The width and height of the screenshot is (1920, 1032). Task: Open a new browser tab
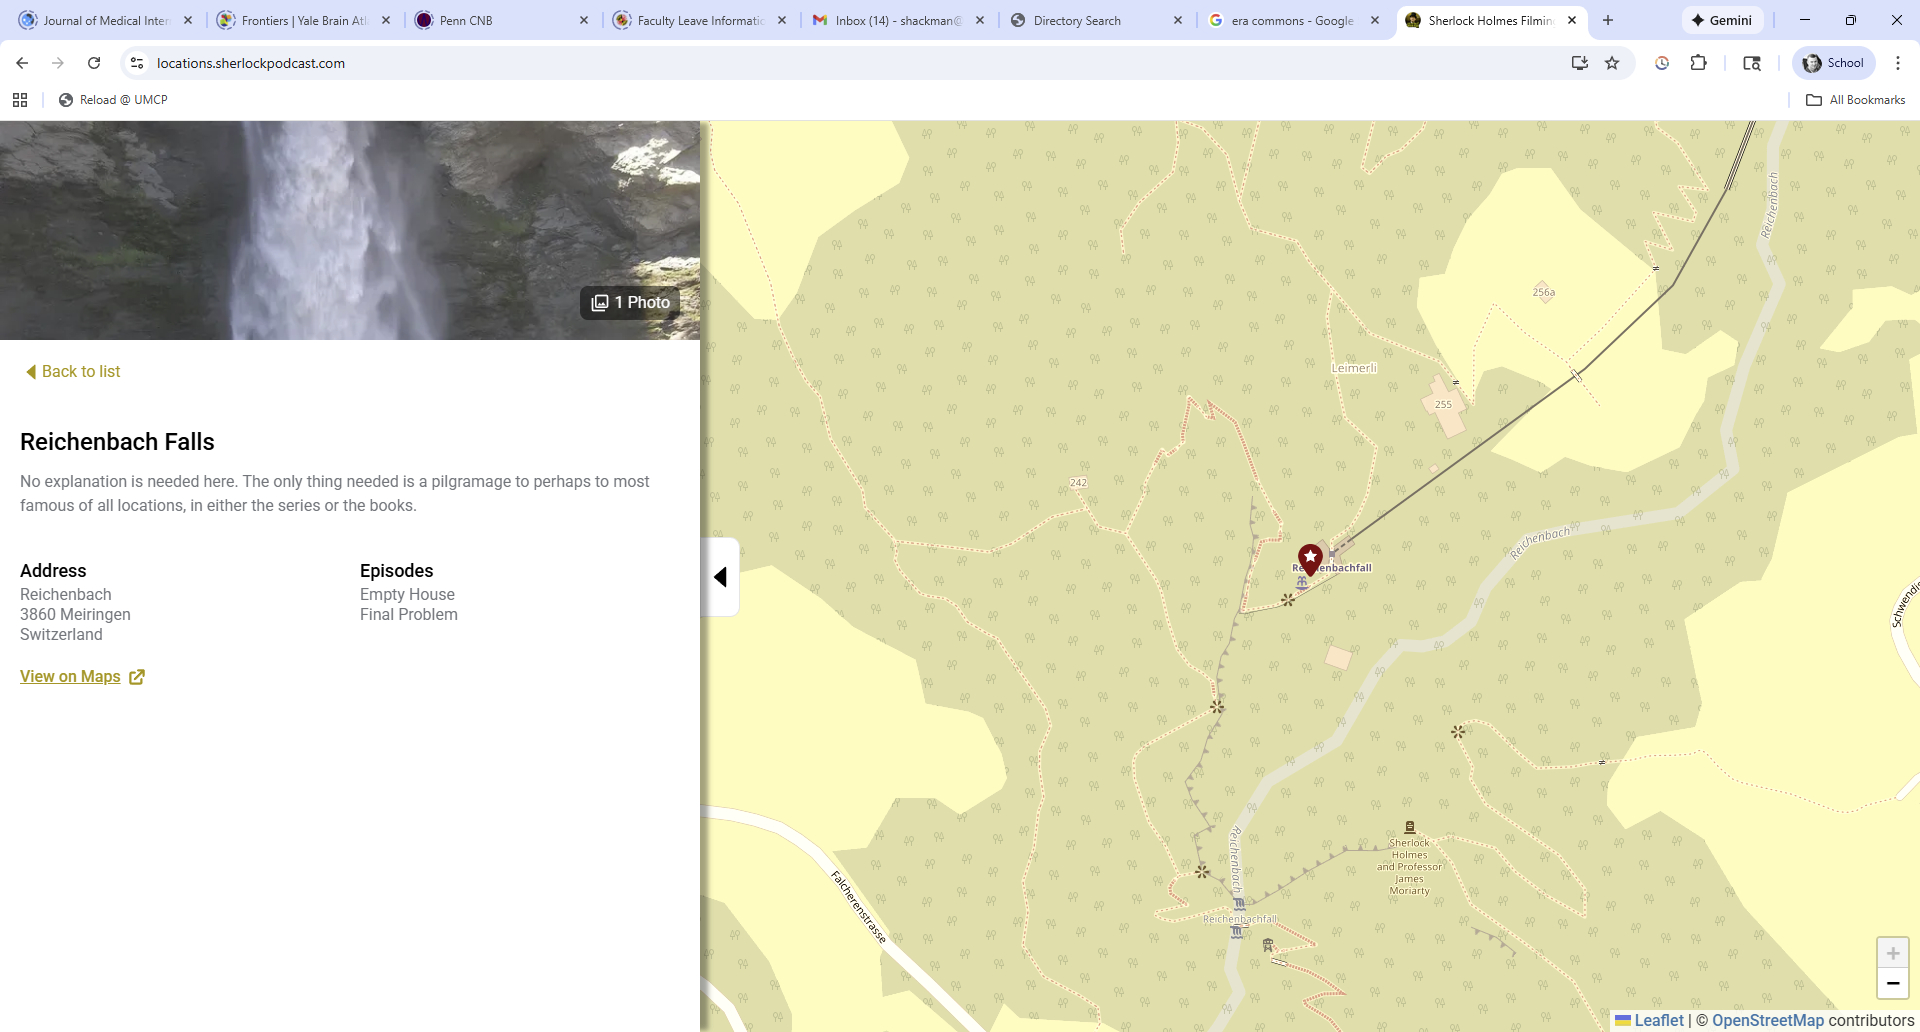pyautogui.click(x=1608, y=20)
